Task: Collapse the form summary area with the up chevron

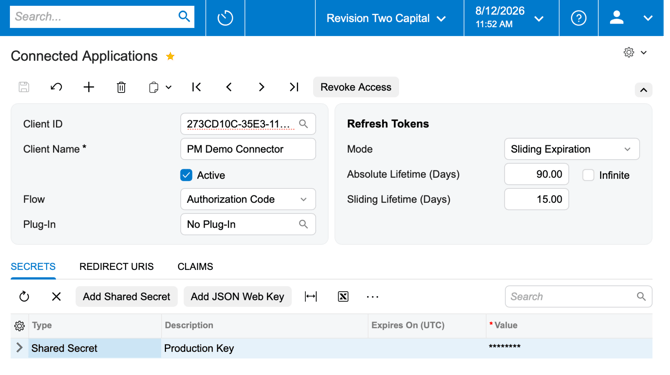Action: pyautogui.click(x=644, y=90)
